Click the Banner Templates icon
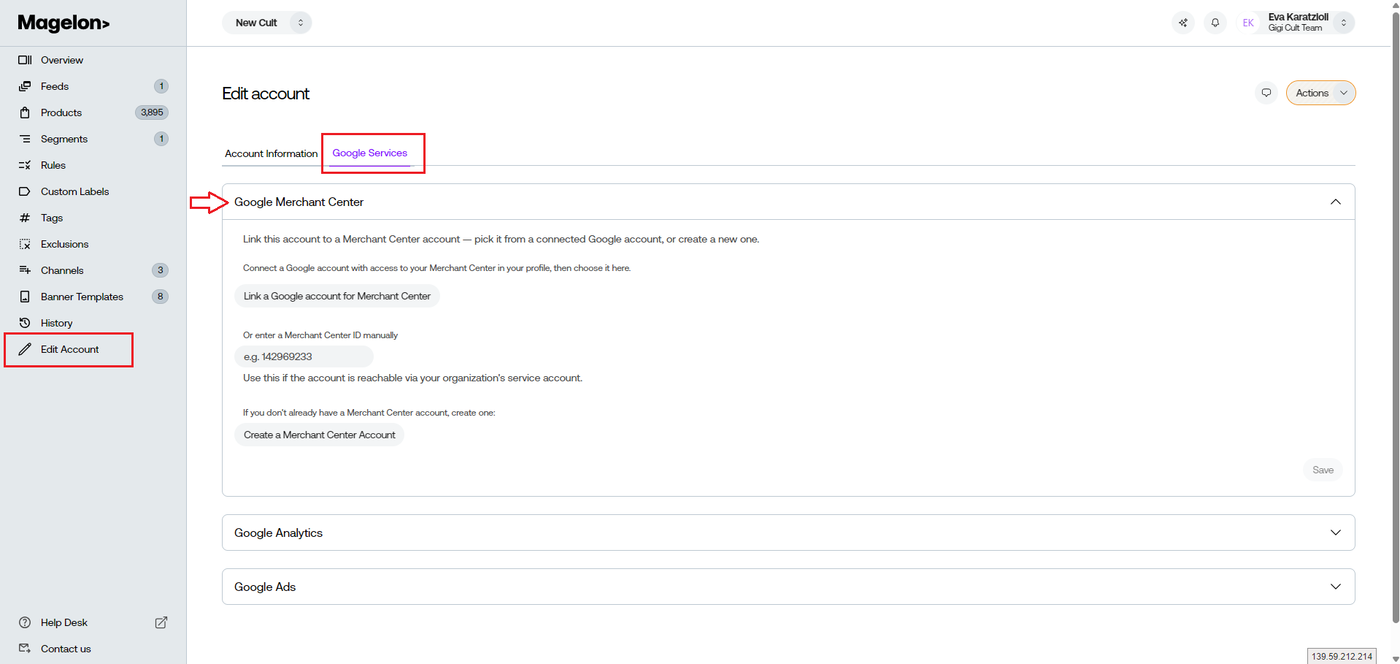 pyautogui.click(x=25, y=297)
